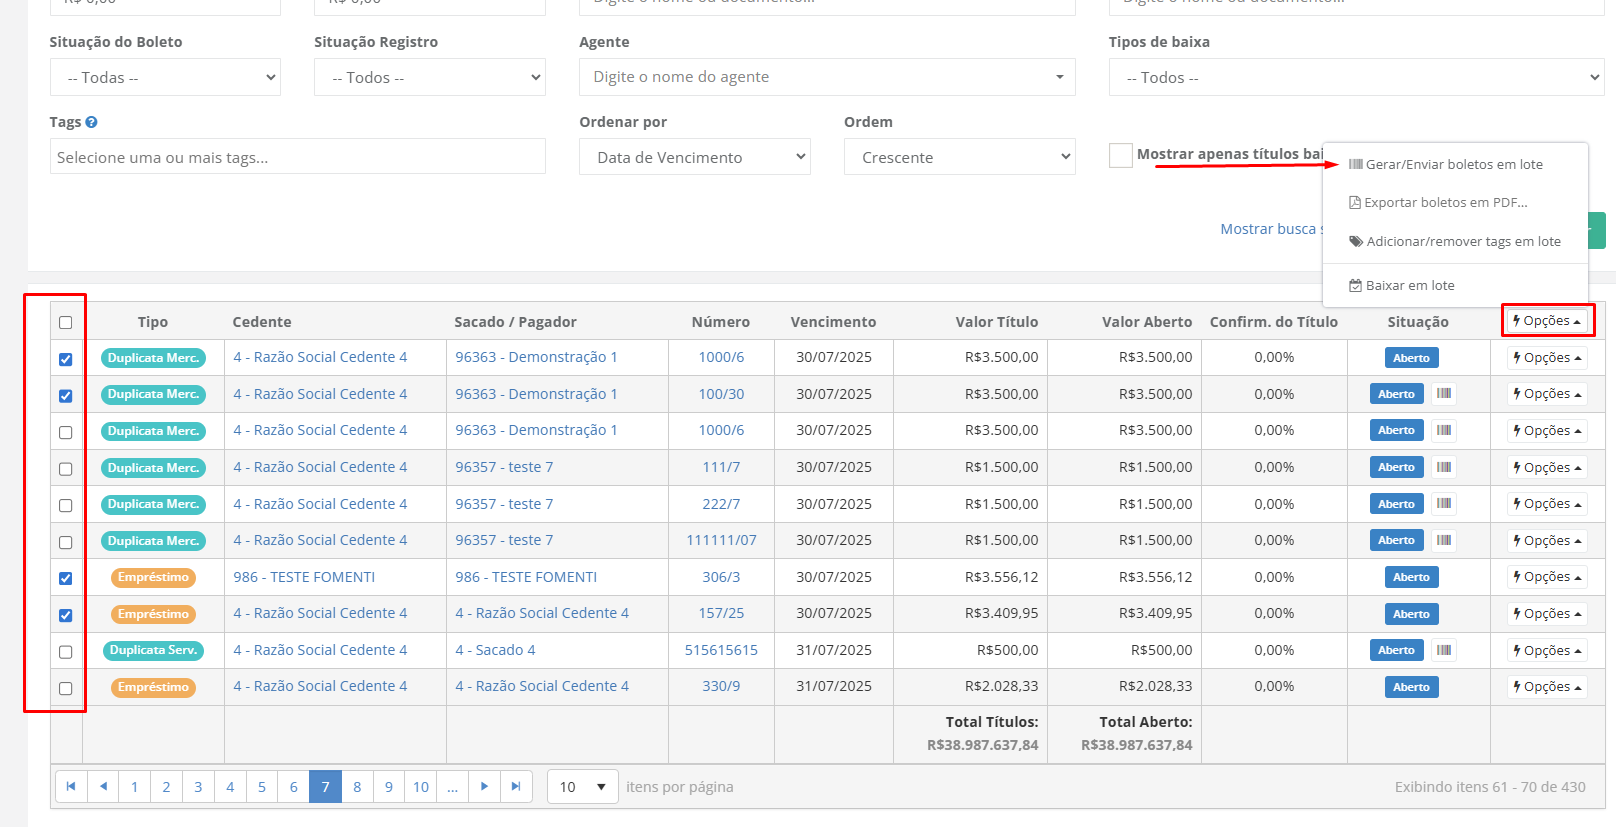Check 'Mostrar apenas títulos' checkbox

click(1120, 155)
